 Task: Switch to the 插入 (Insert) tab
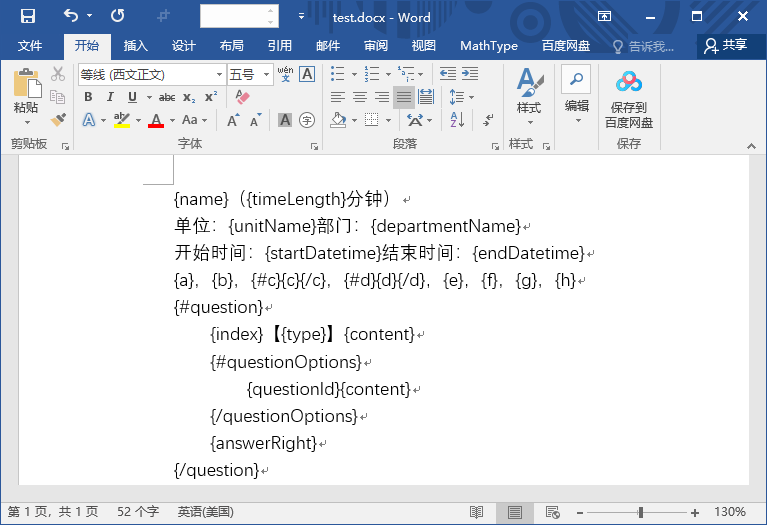pos(135,46)
